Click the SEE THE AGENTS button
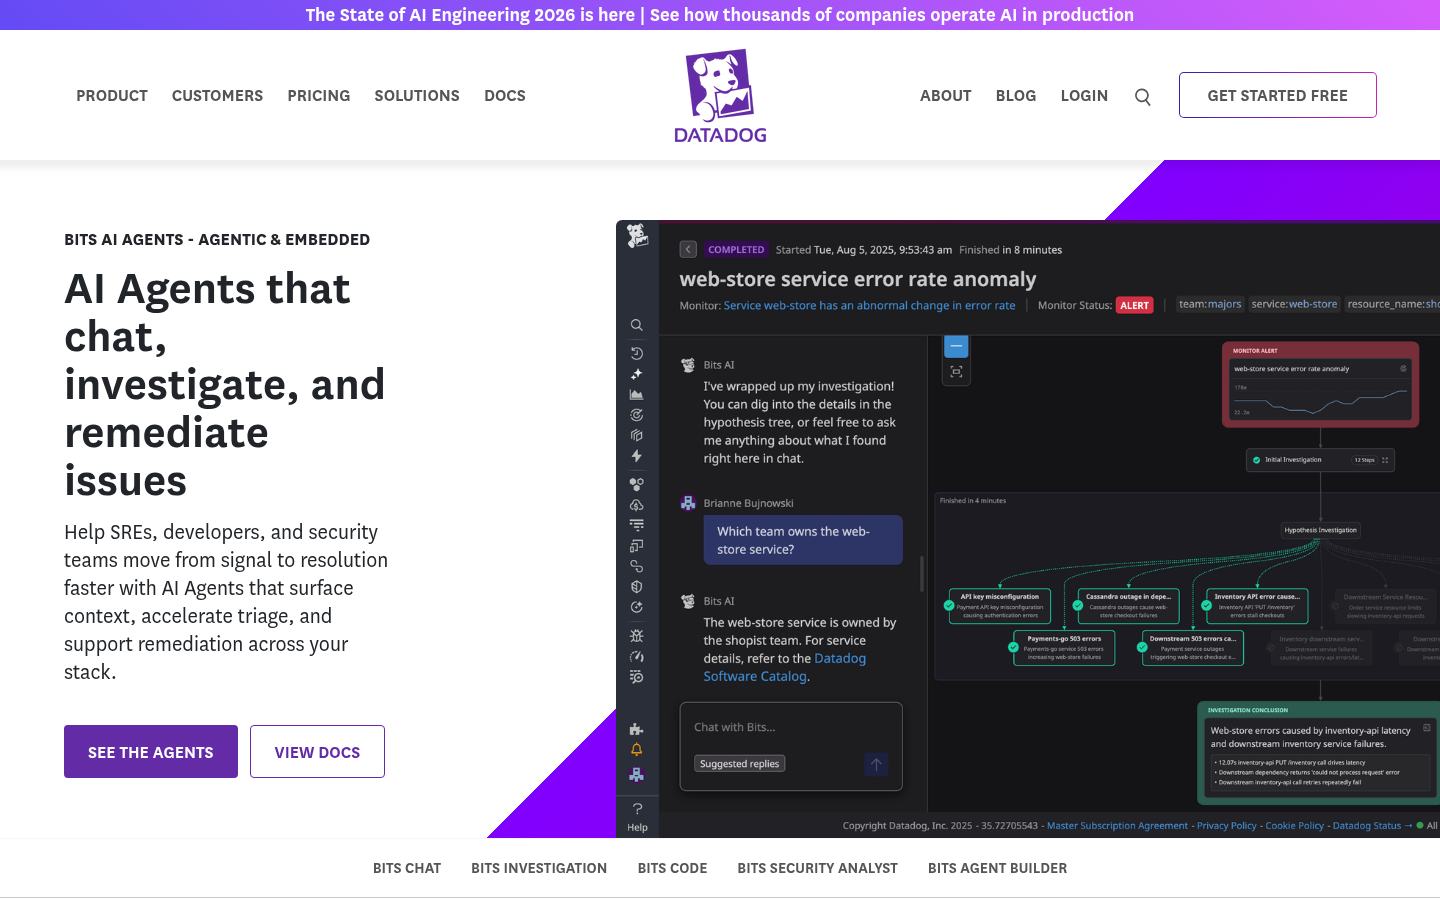 point(151,752)
